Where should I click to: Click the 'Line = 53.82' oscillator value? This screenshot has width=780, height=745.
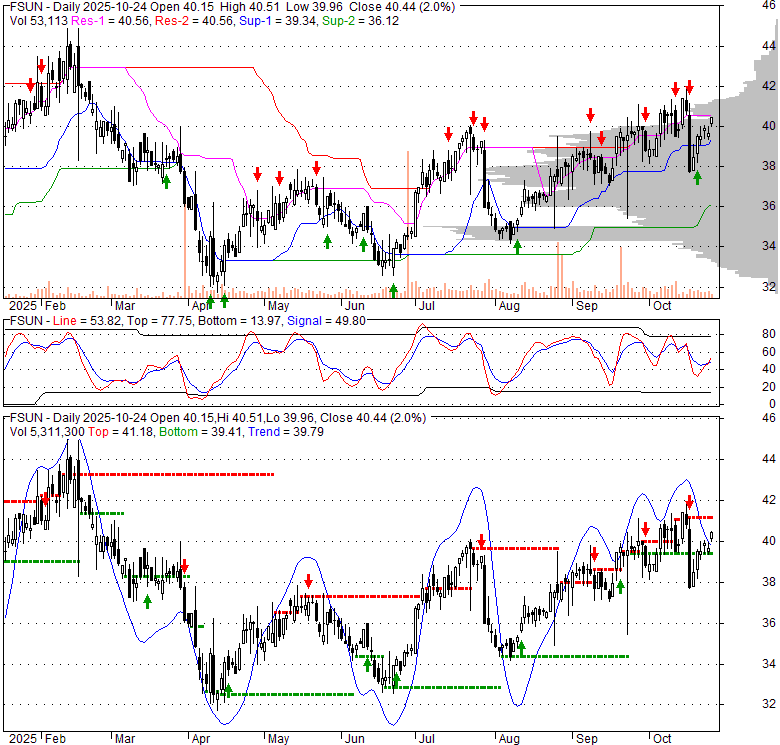[87, 321]
